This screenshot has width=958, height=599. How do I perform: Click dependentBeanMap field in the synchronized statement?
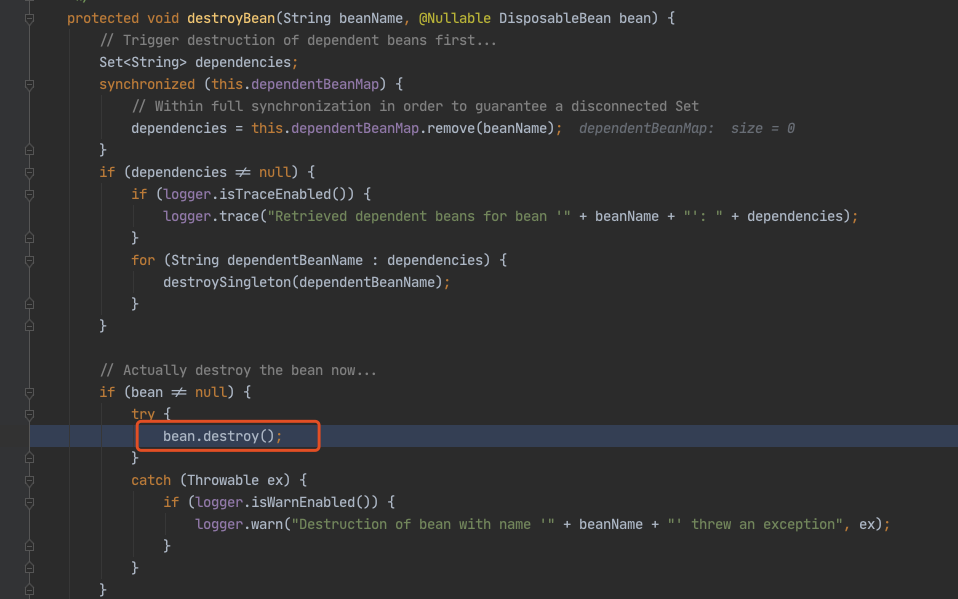[315, 84]
